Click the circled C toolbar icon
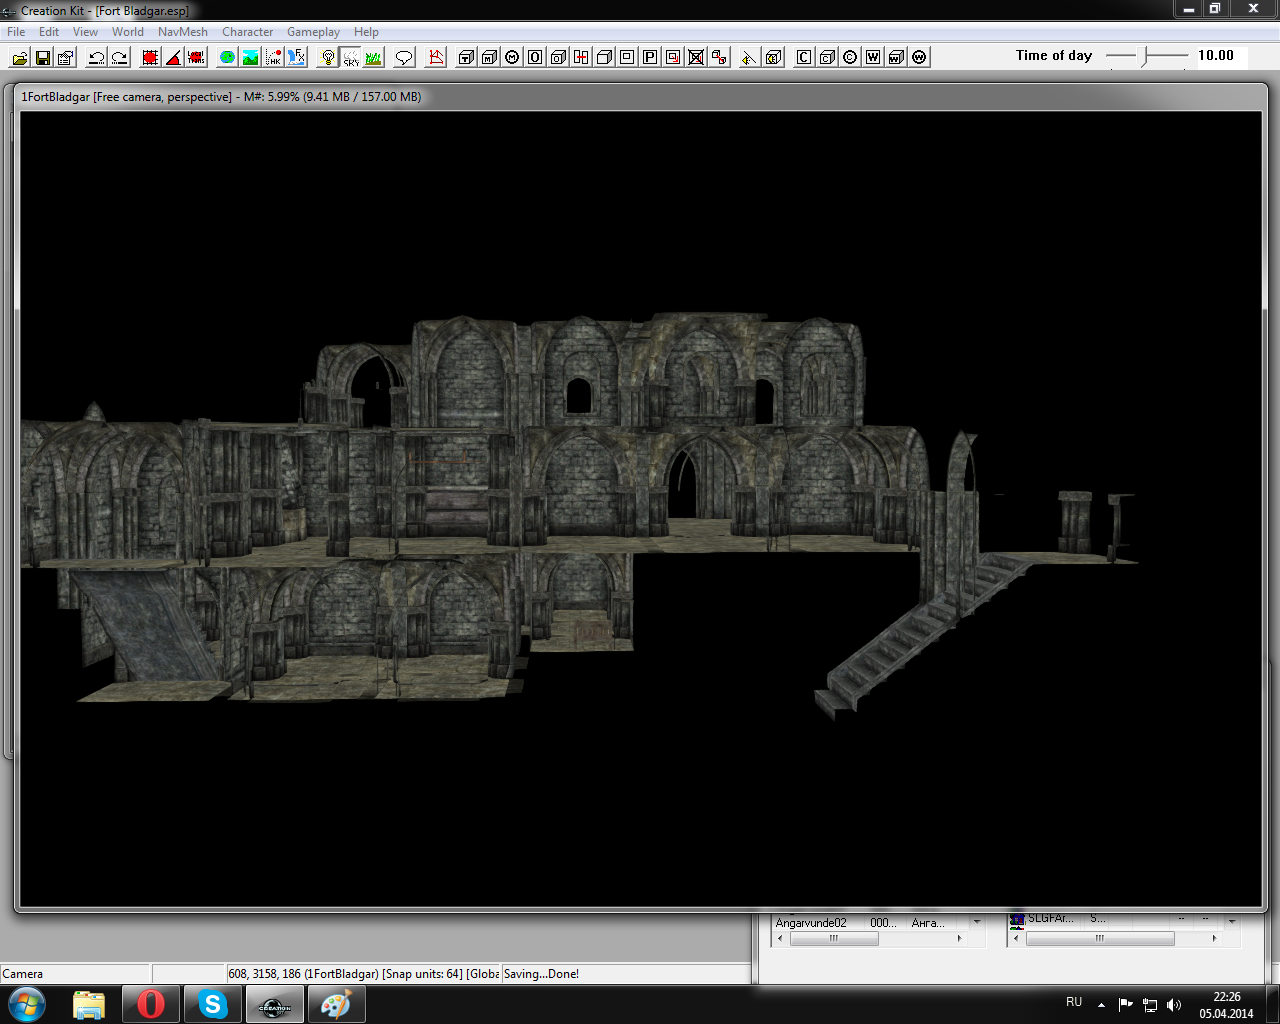The image size is (1280, 1024). tap(850, 57)
